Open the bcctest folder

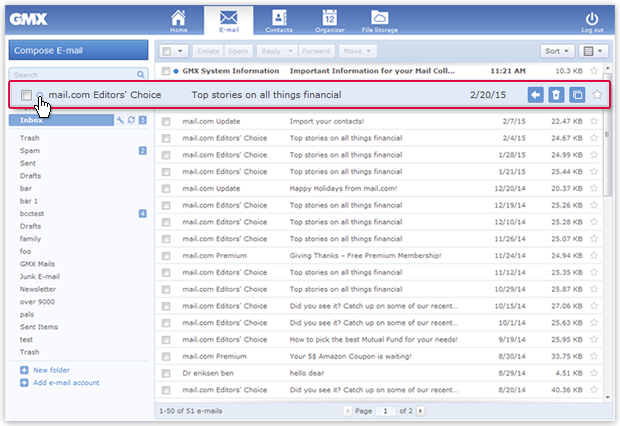tap(32, 213)
